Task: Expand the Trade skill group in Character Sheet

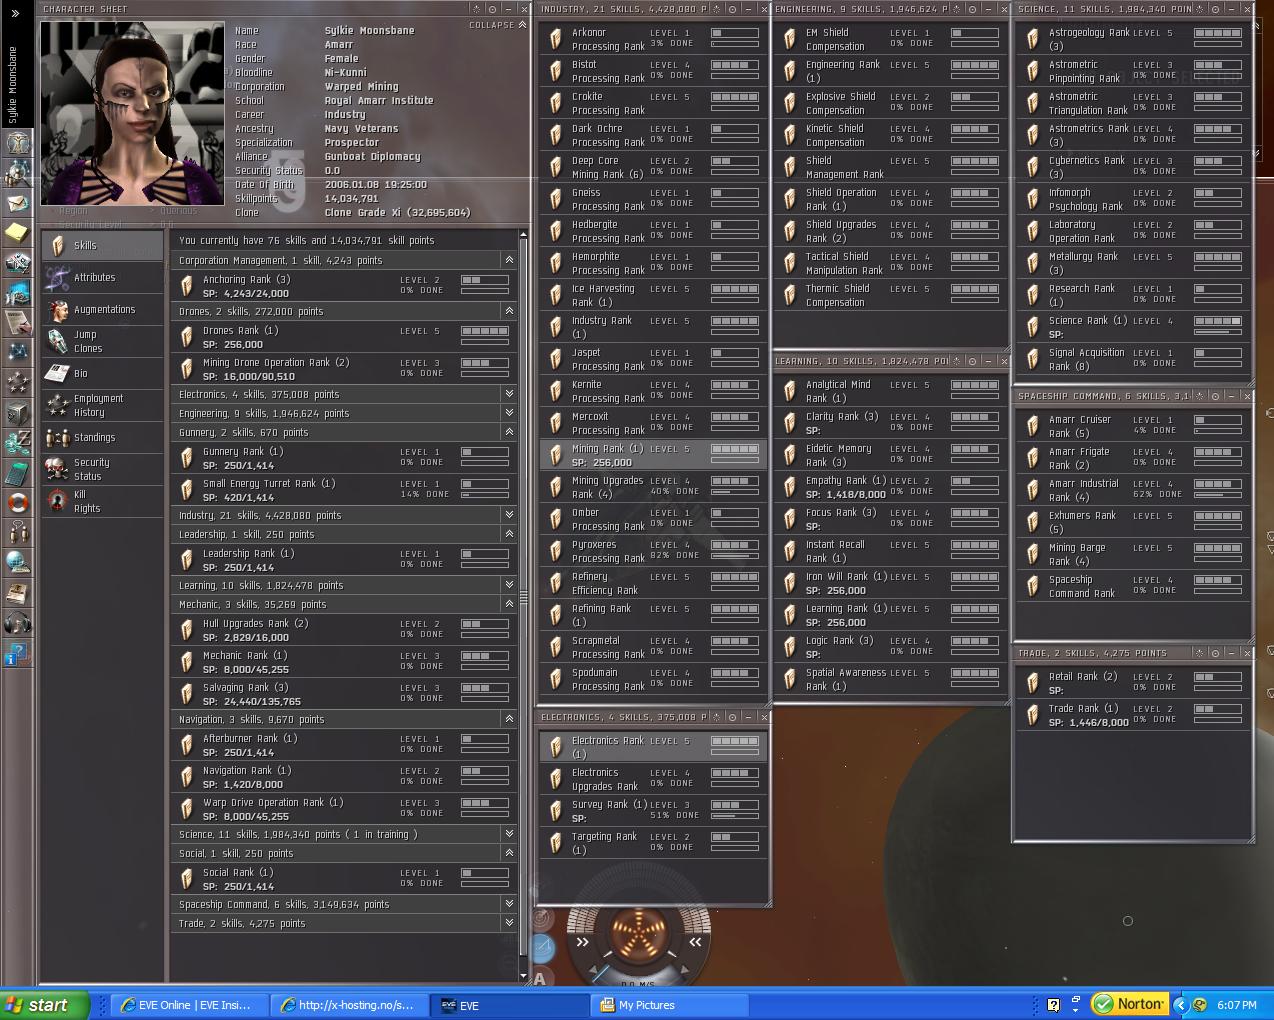Action: click(x=509, y=923)
